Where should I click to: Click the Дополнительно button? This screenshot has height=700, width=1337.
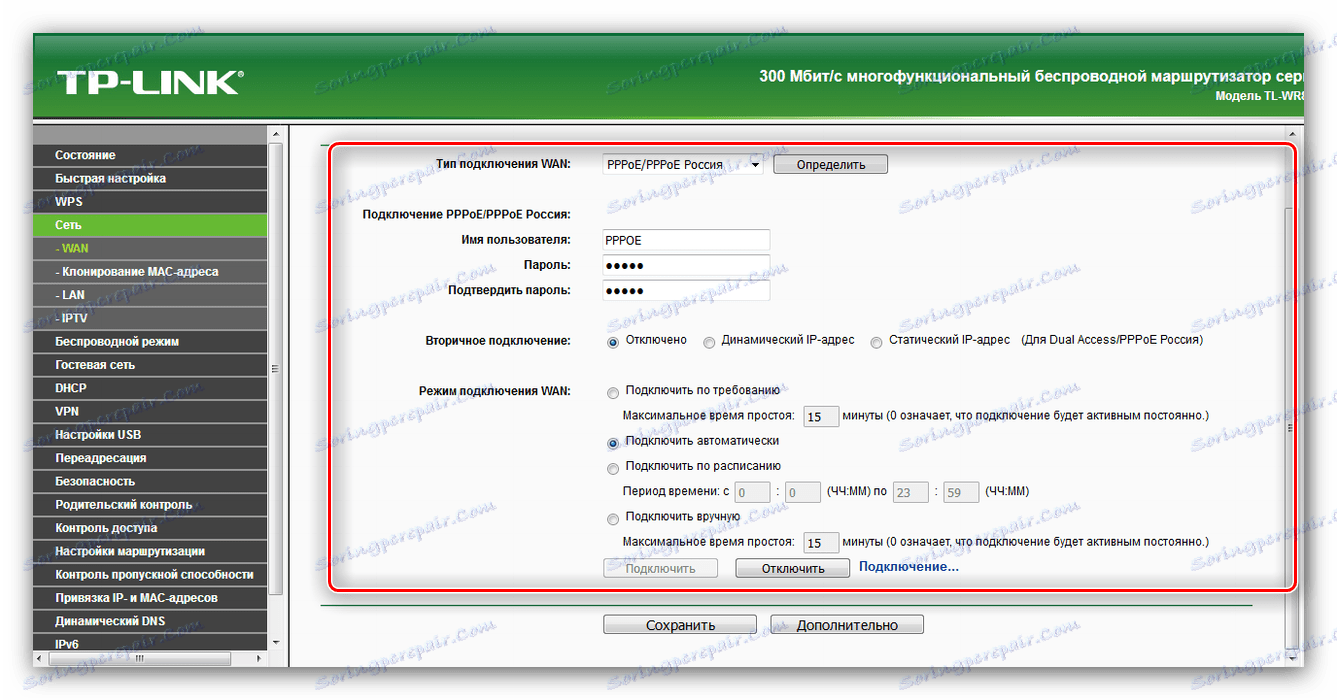(x=847, y=625)
